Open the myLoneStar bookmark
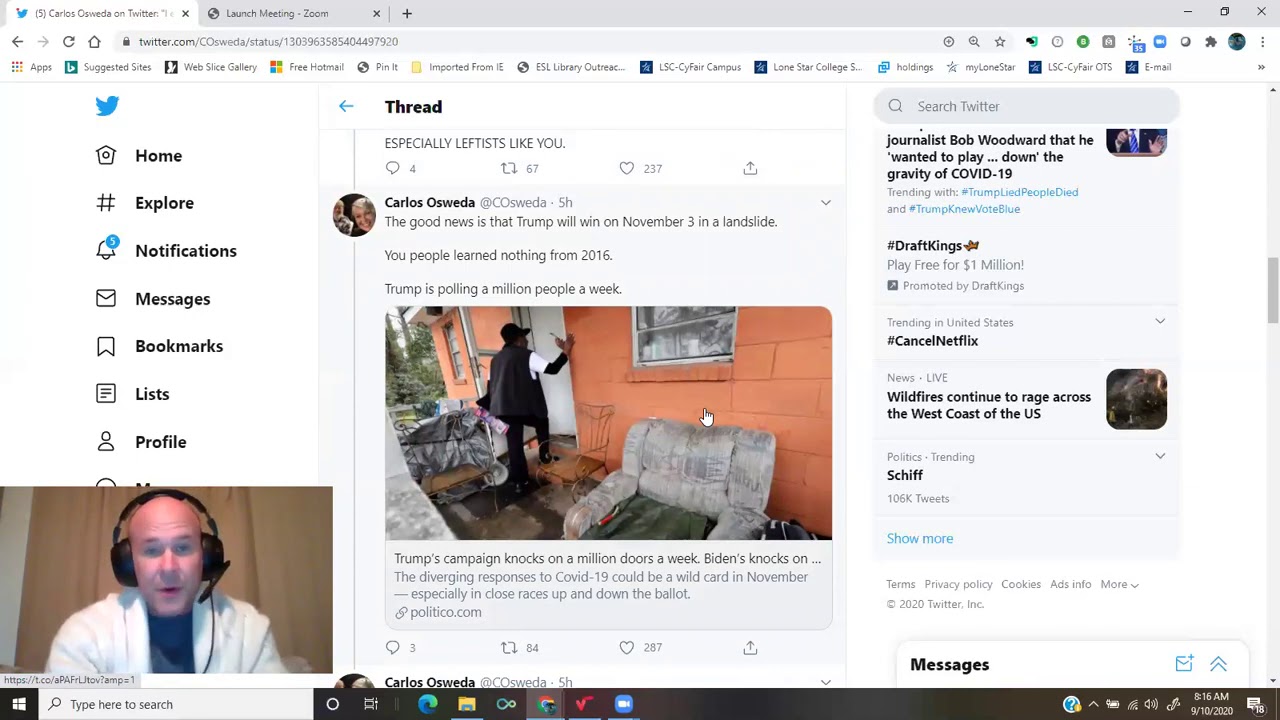Image resolution: width=1280 pixels, height=720 pixels. [x=980, y=67]
